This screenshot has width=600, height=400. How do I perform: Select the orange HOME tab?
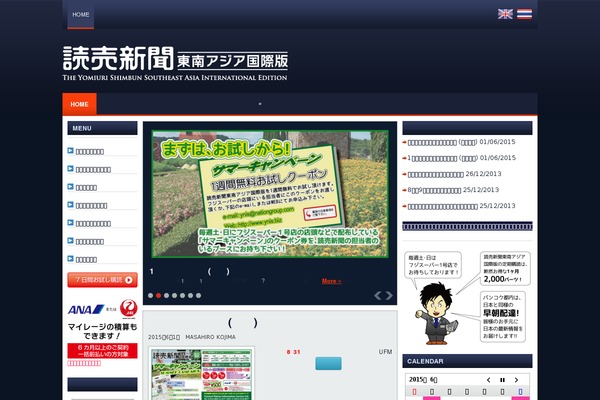click(80, 104)
